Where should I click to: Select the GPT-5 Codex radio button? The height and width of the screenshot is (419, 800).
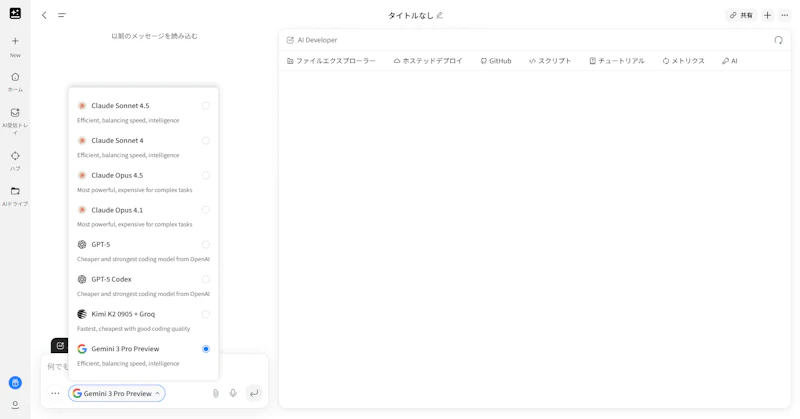206,279
